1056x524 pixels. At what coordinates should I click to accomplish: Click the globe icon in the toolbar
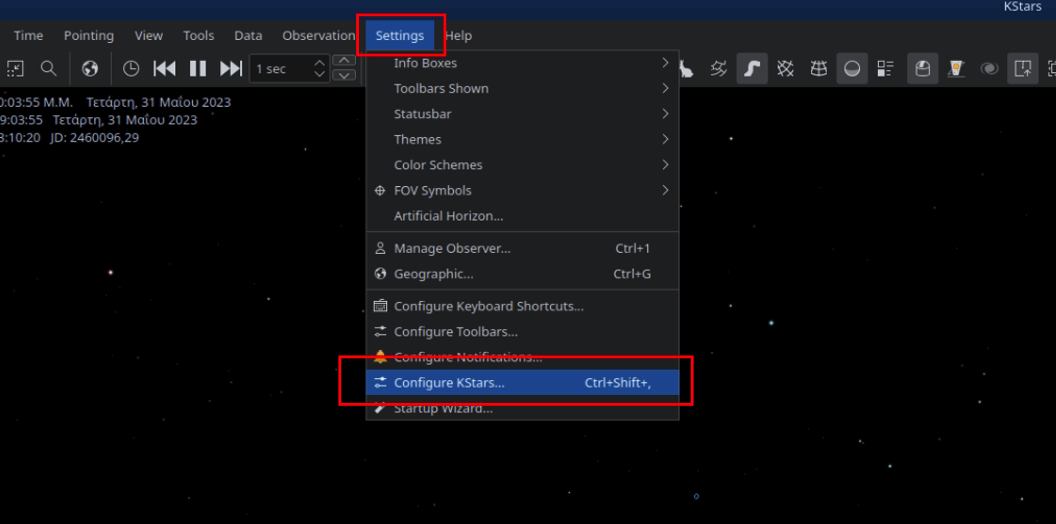click(90, 69)
